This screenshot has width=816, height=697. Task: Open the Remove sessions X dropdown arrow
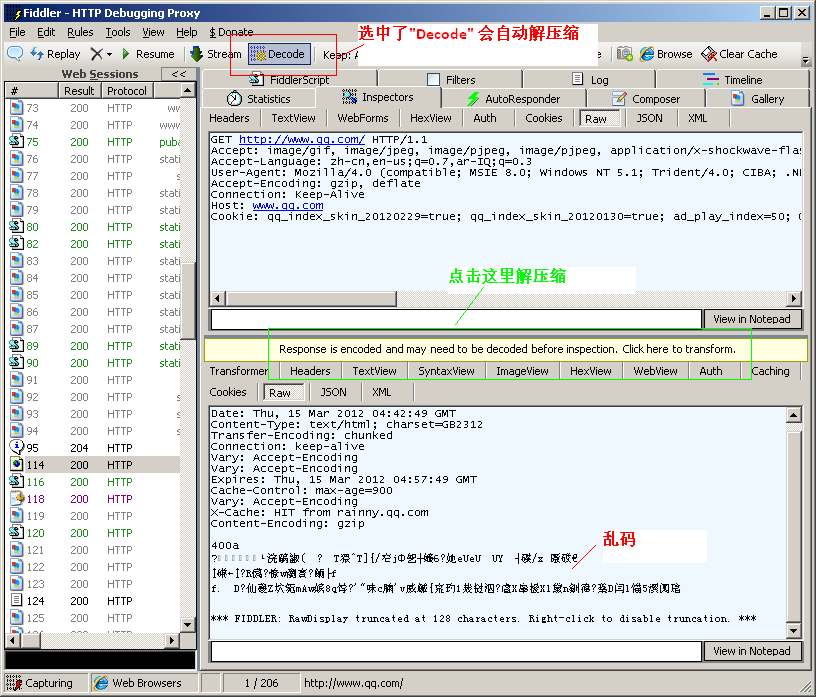pos(109,54)
